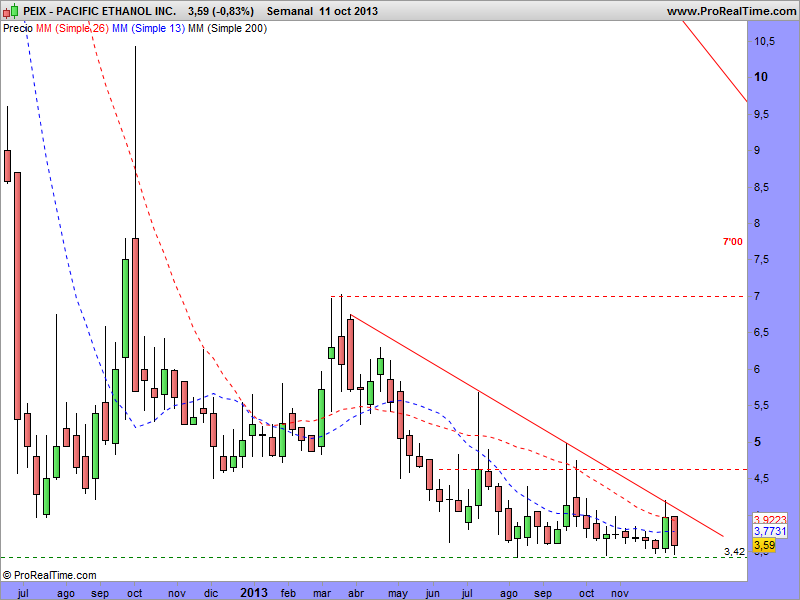
Task: Click the 10,5 price scale label
Action: pyautogui.click(x=764, y=41)
